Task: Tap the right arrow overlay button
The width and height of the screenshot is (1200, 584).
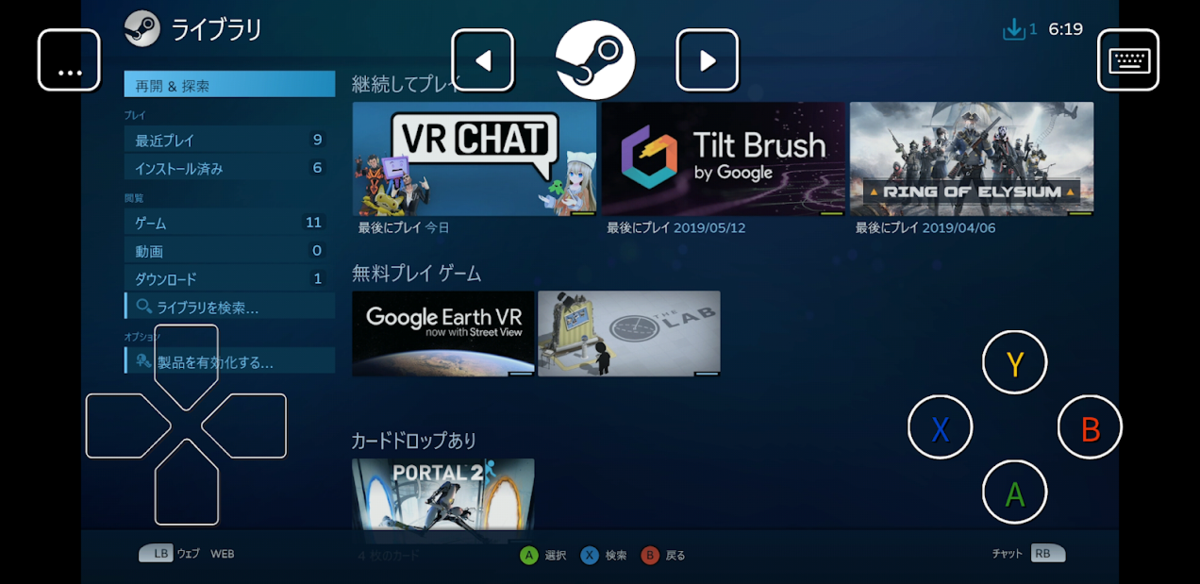Action: [x=707, y=60]
